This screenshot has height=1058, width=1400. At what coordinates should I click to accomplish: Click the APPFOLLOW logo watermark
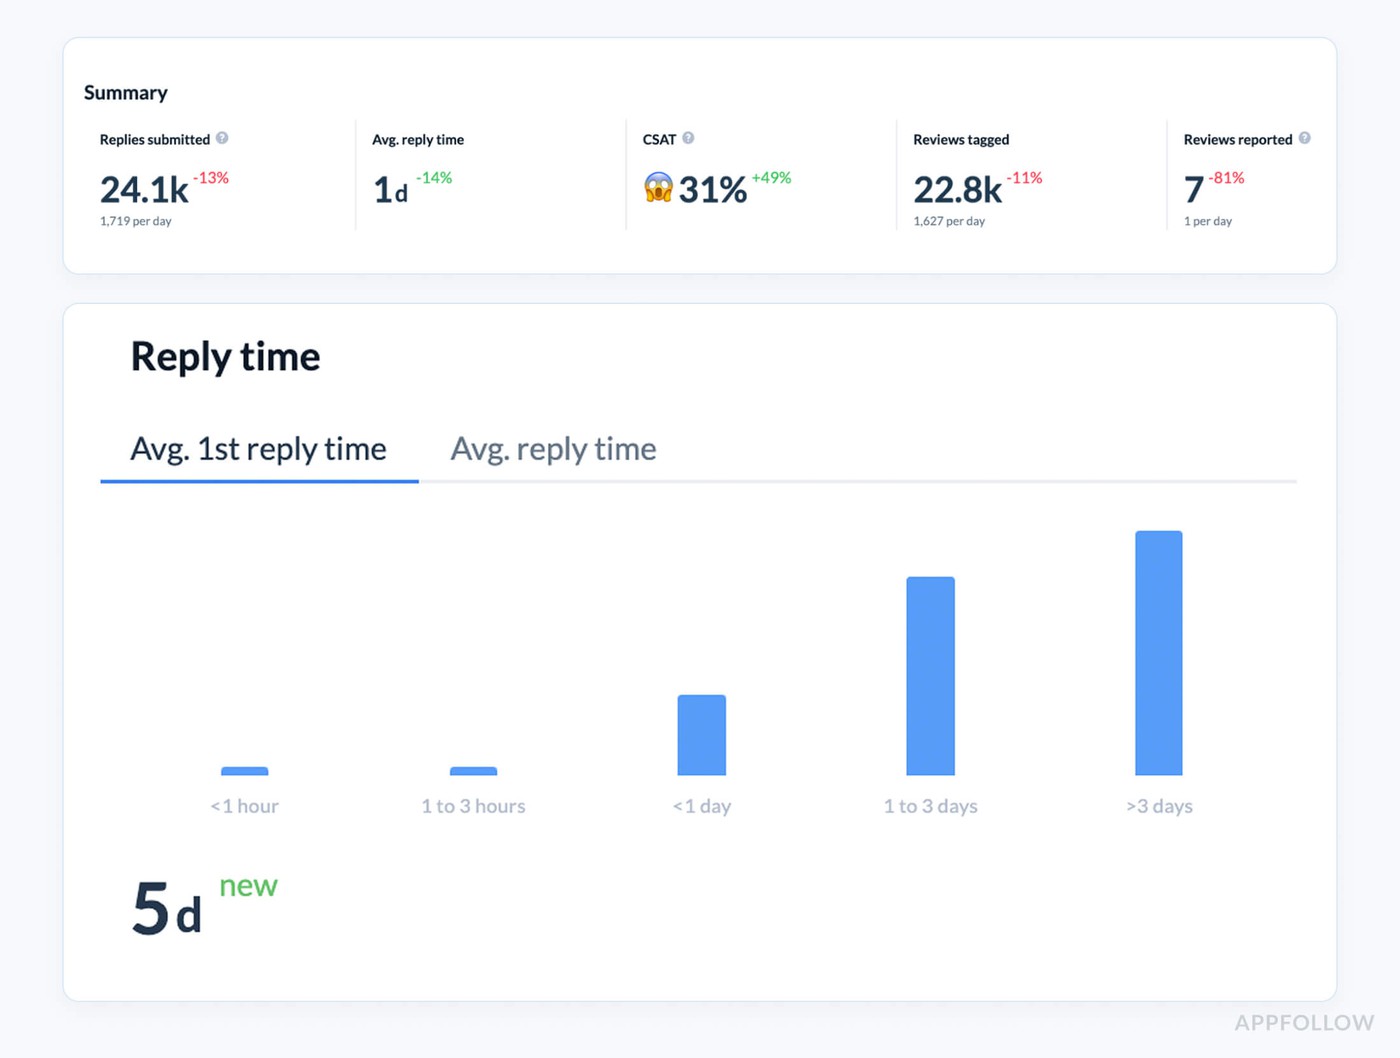pyautogui.click(x=1305, y=1023)
